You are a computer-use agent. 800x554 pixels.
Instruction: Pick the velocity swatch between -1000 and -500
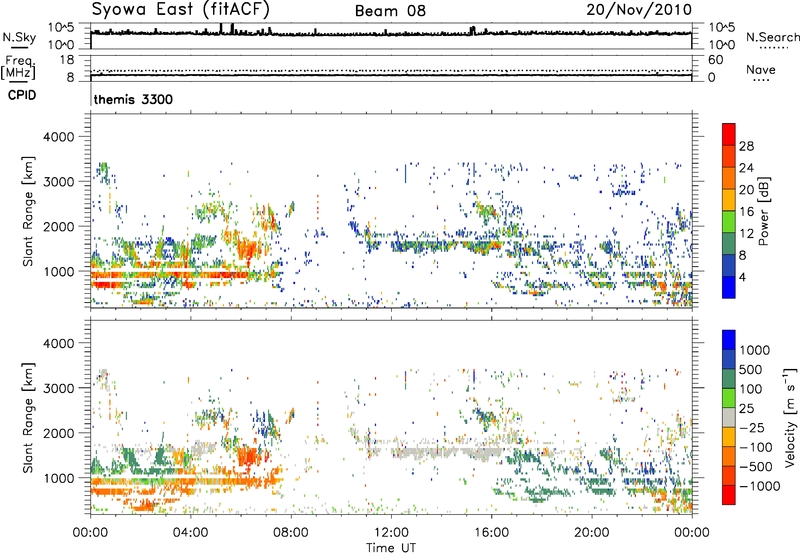coord(729,475)
